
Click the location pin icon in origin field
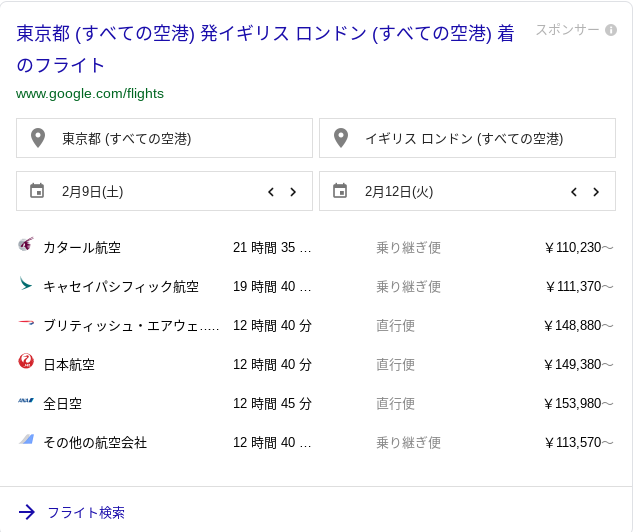coord(38,138)
